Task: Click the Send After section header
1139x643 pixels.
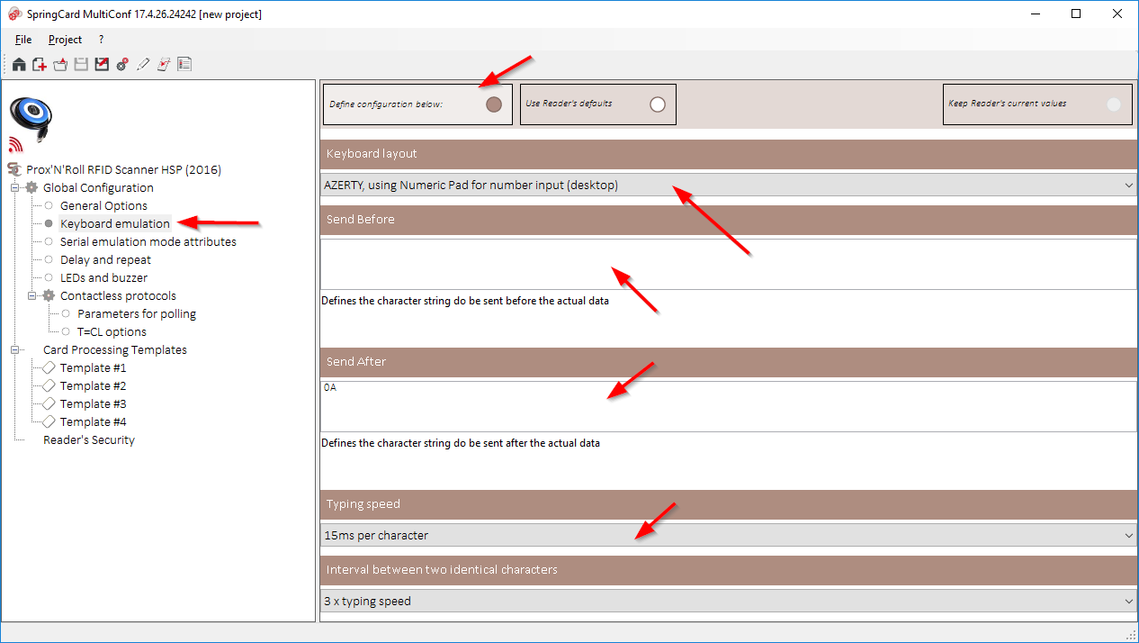Action: 728,362
